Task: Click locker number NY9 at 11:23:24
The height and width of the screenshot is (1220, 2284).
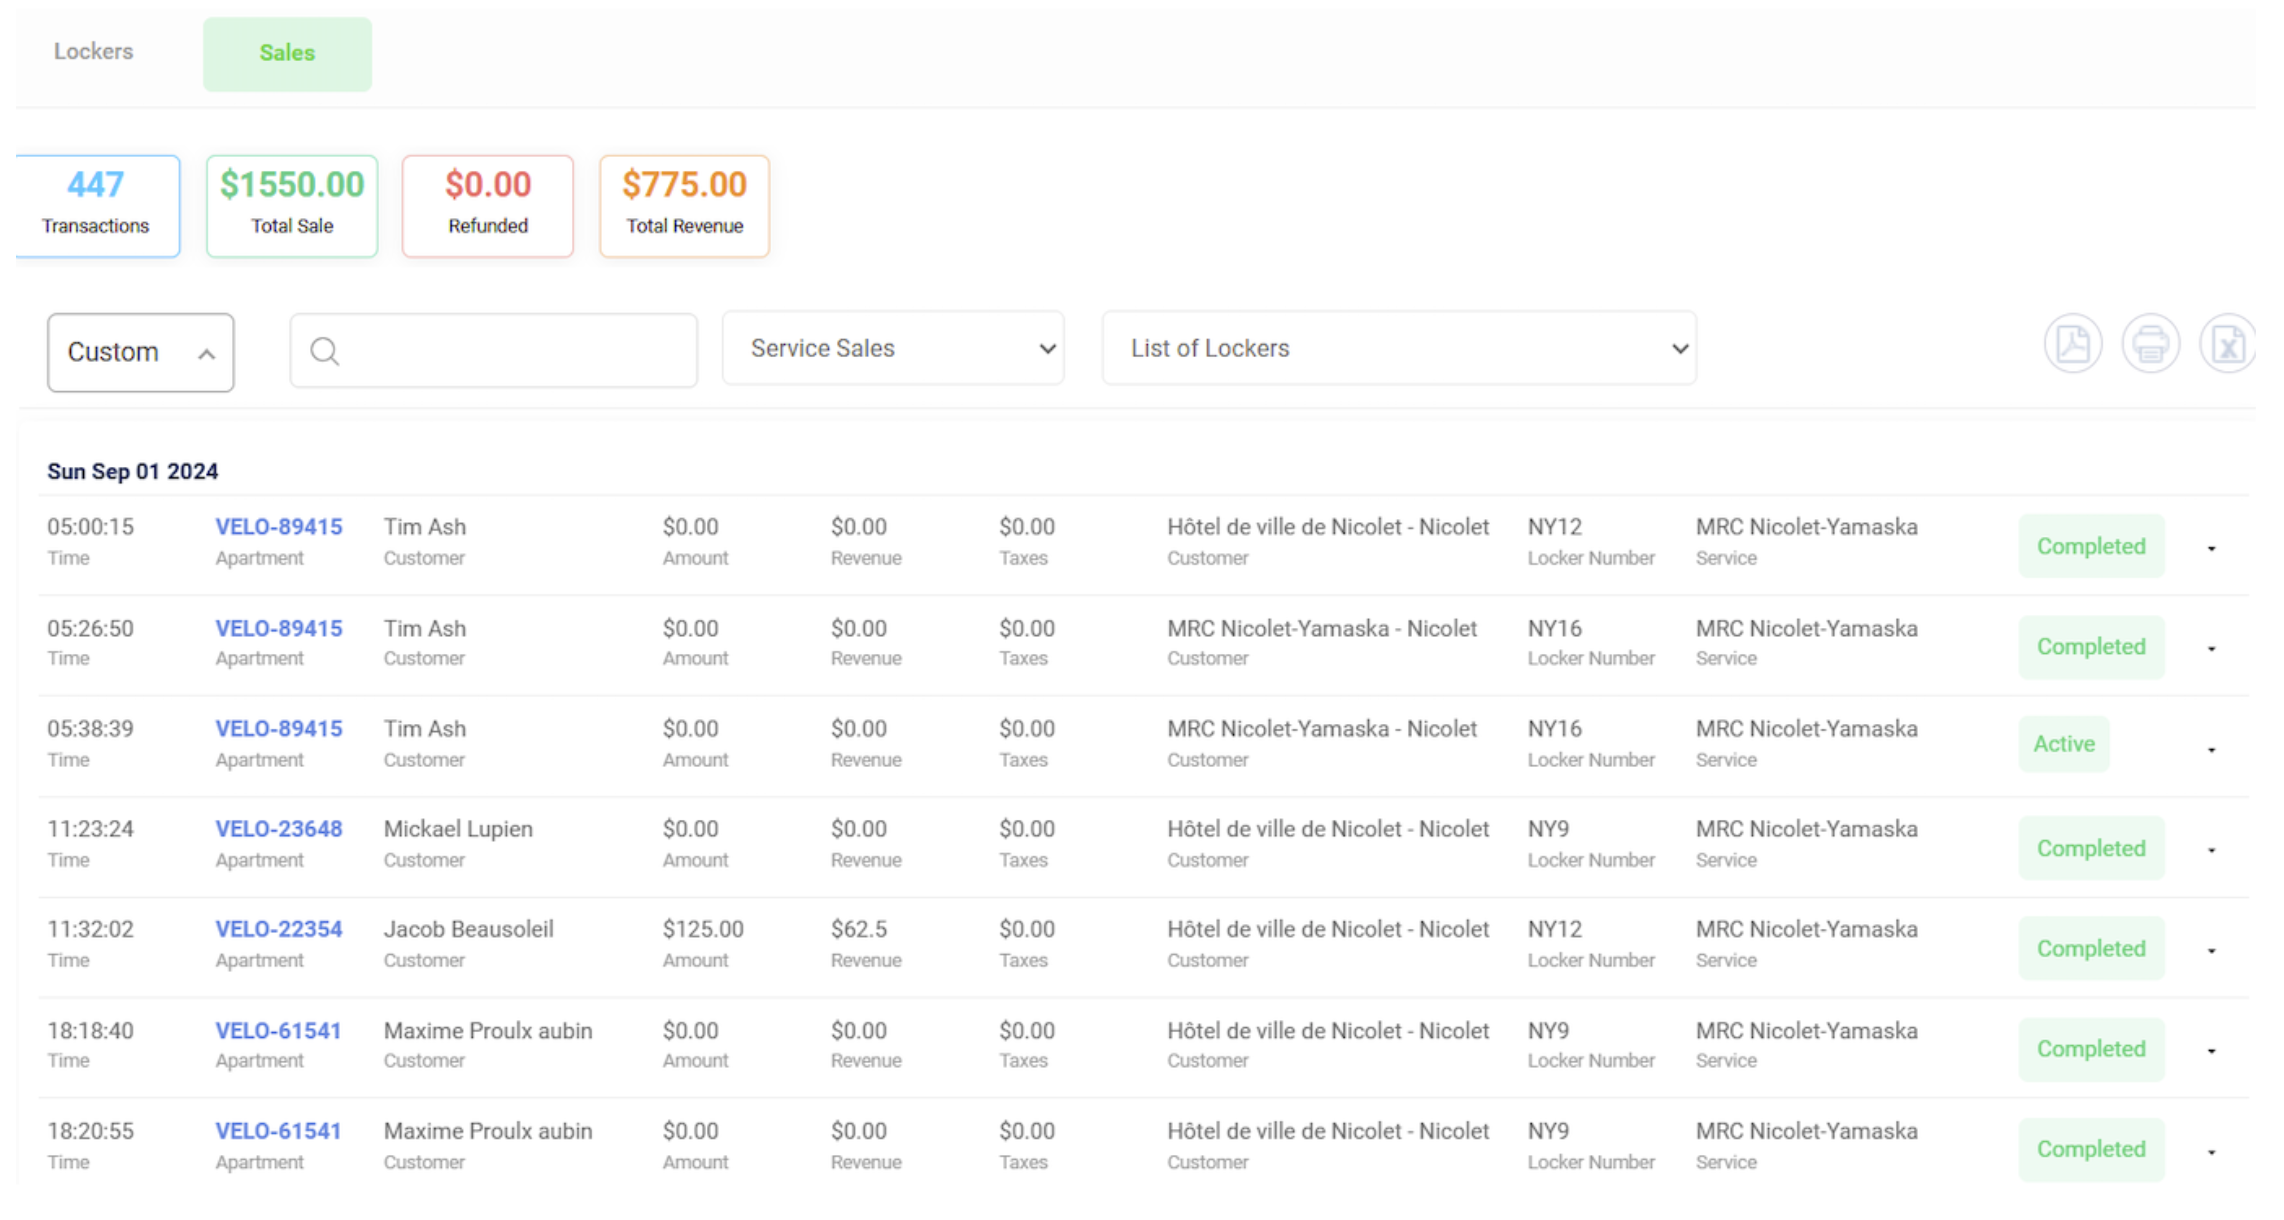Action: 1548,829
